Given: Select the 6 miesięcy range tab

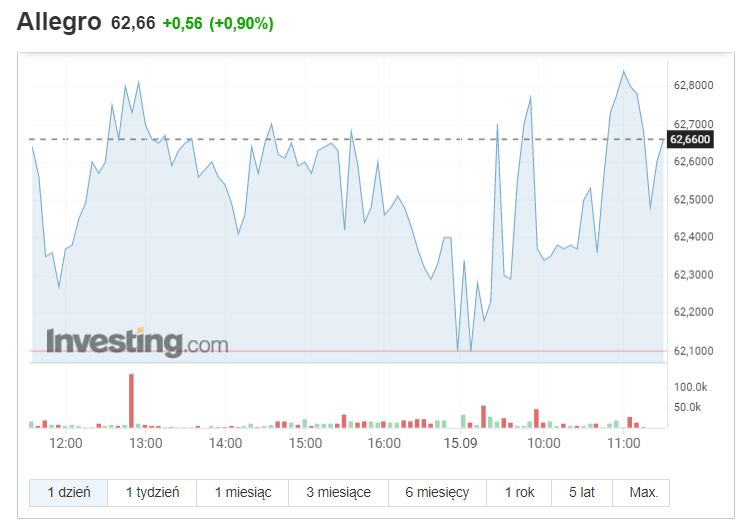Looking at the screenshot, I should (437, 492).
